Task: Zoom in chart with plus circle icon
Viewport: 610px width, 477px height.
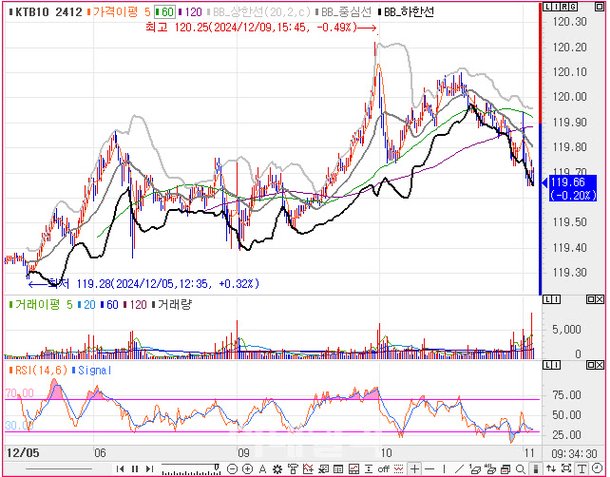Action: click(x=247, y=469)
